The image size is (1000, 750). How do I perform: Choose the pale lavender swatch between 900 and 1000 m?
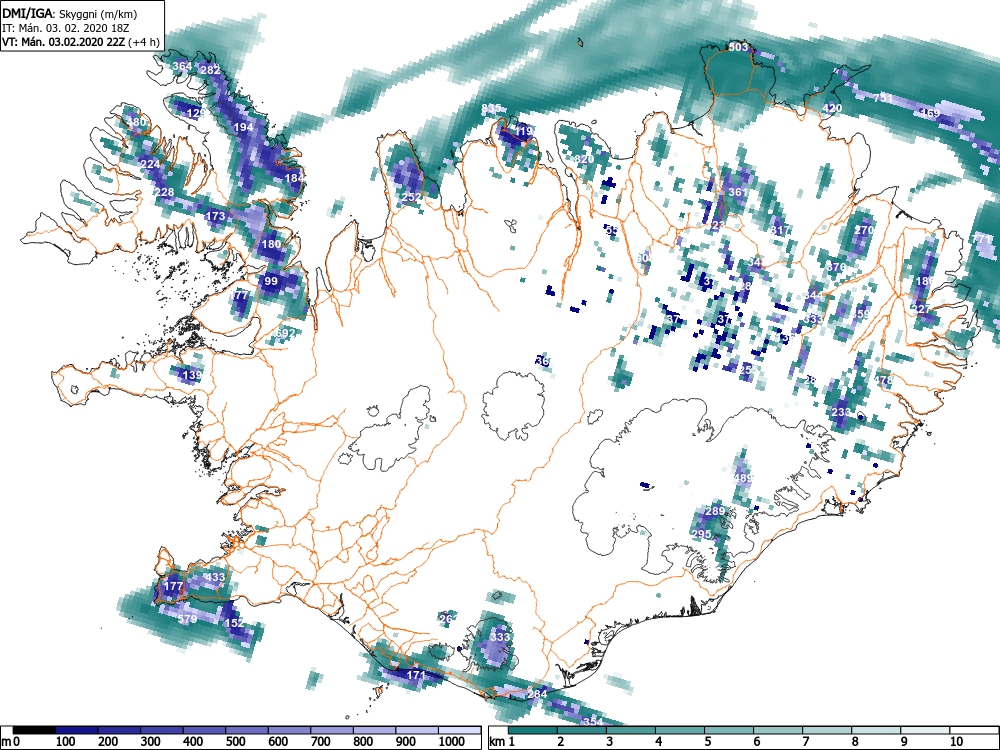pyautogui.click(x=417, y=730)
